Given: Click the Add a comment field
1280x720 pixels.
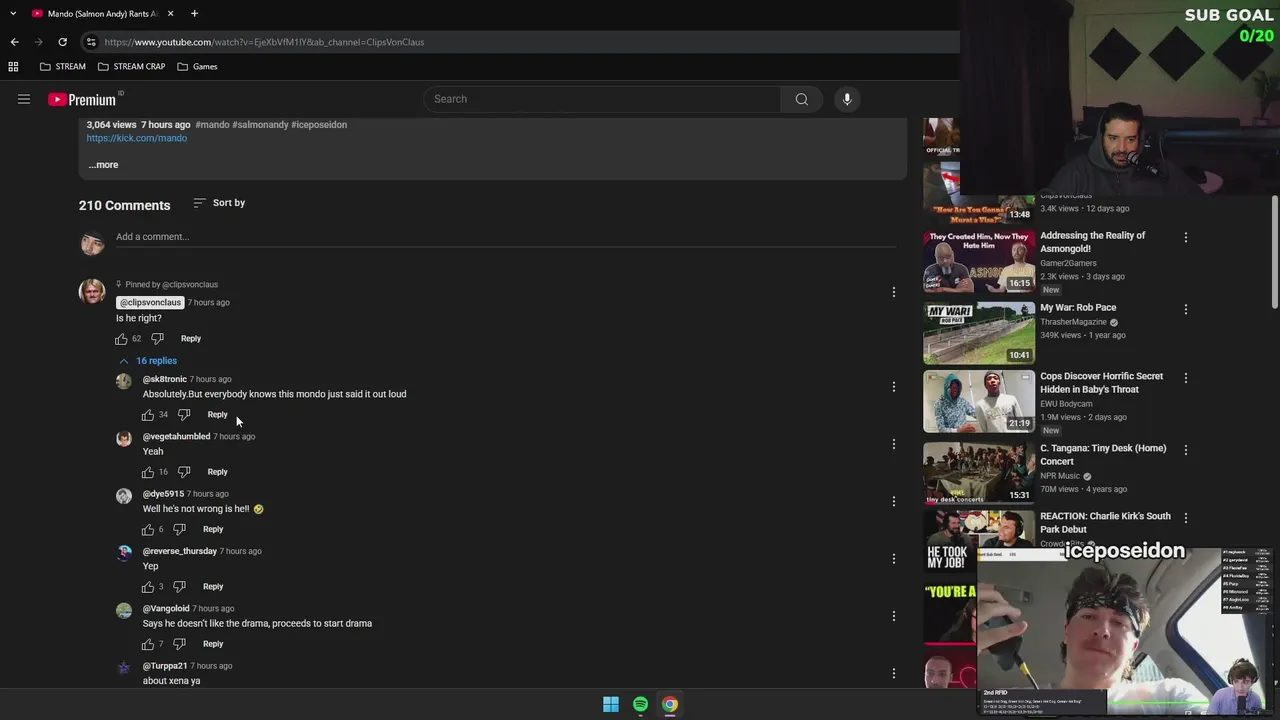Looking at the screenshot, I should 505,237.
